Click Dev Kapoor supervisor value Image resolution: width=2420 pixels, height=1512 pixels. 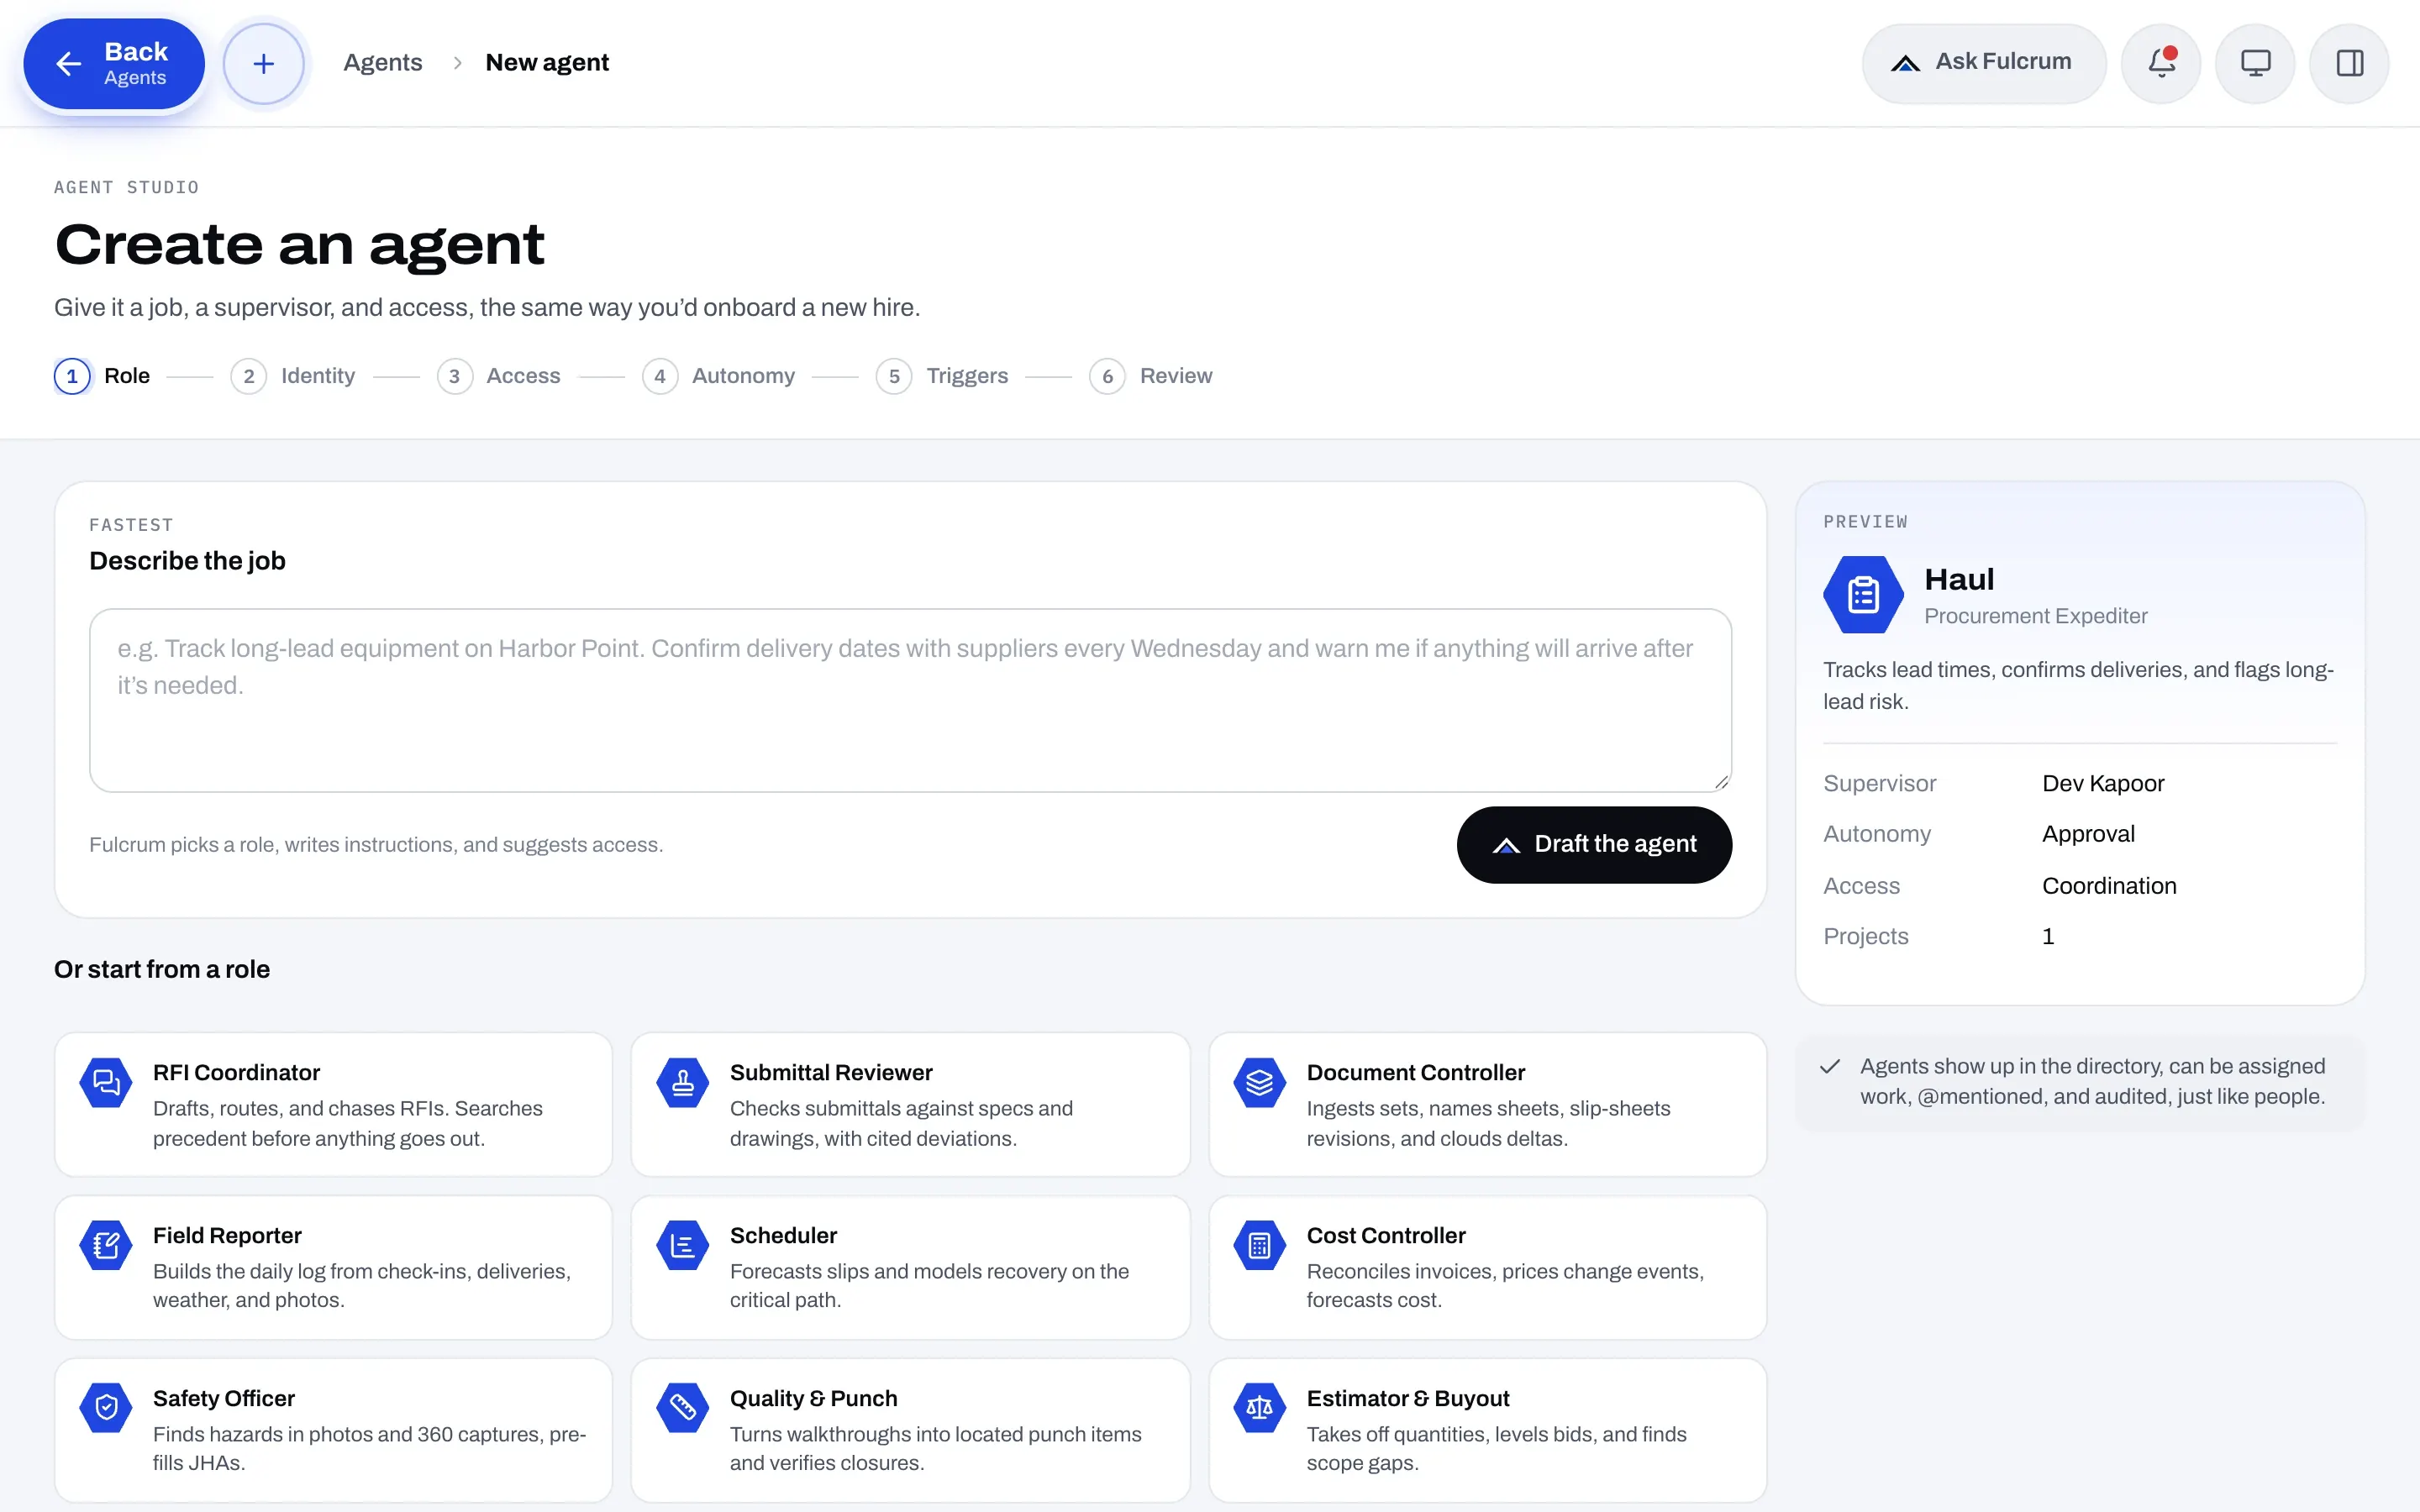click(2103, 783)
